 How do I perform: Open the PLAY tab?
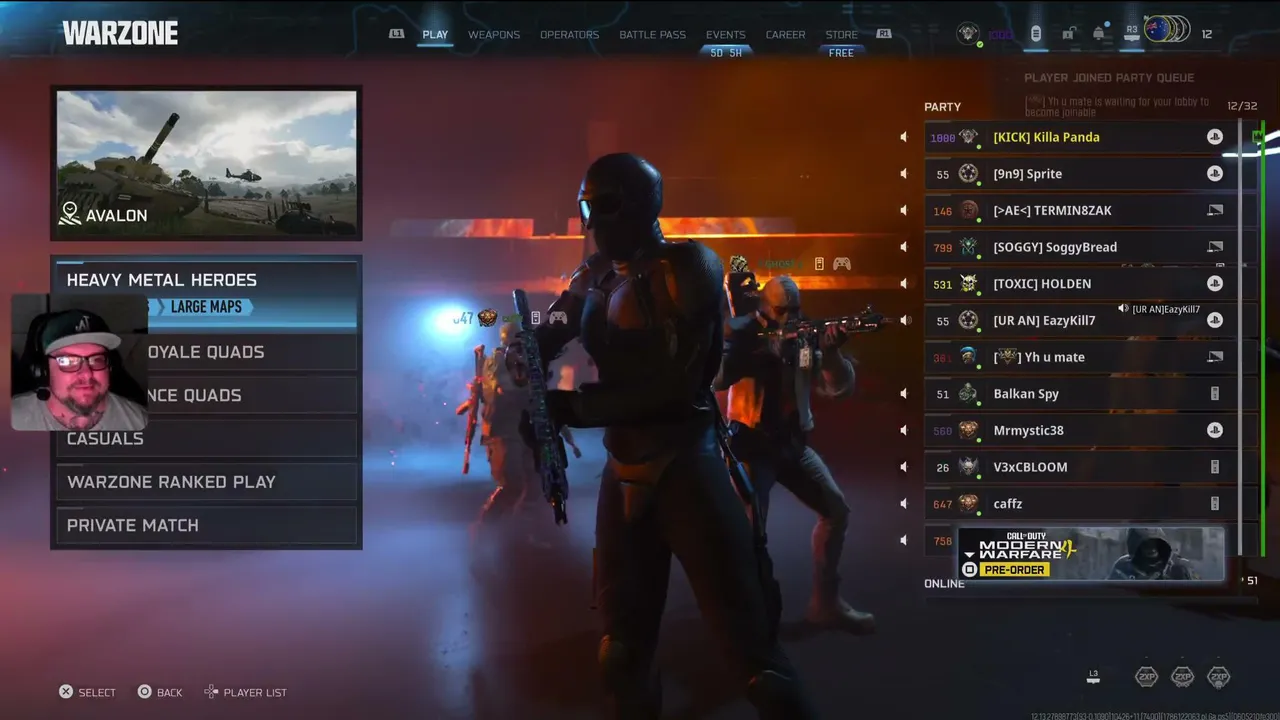coord(435,35)
